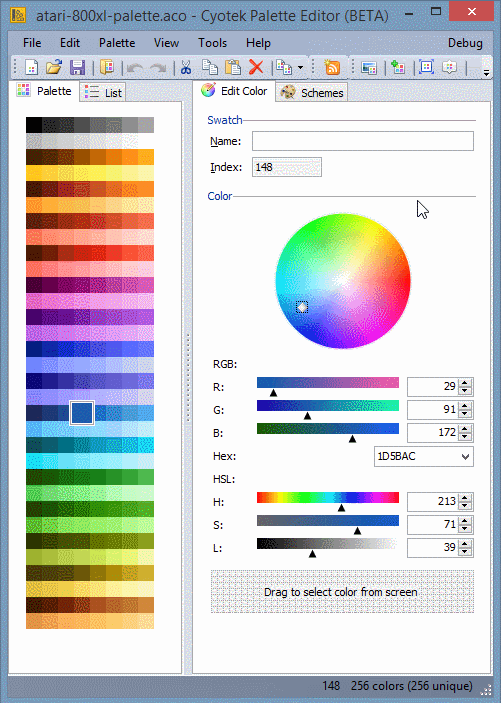This screenshot has height=703, width=501.
Task: Delete the color with the red X icon
Action: pyautogui.click(x=256, y=67)
